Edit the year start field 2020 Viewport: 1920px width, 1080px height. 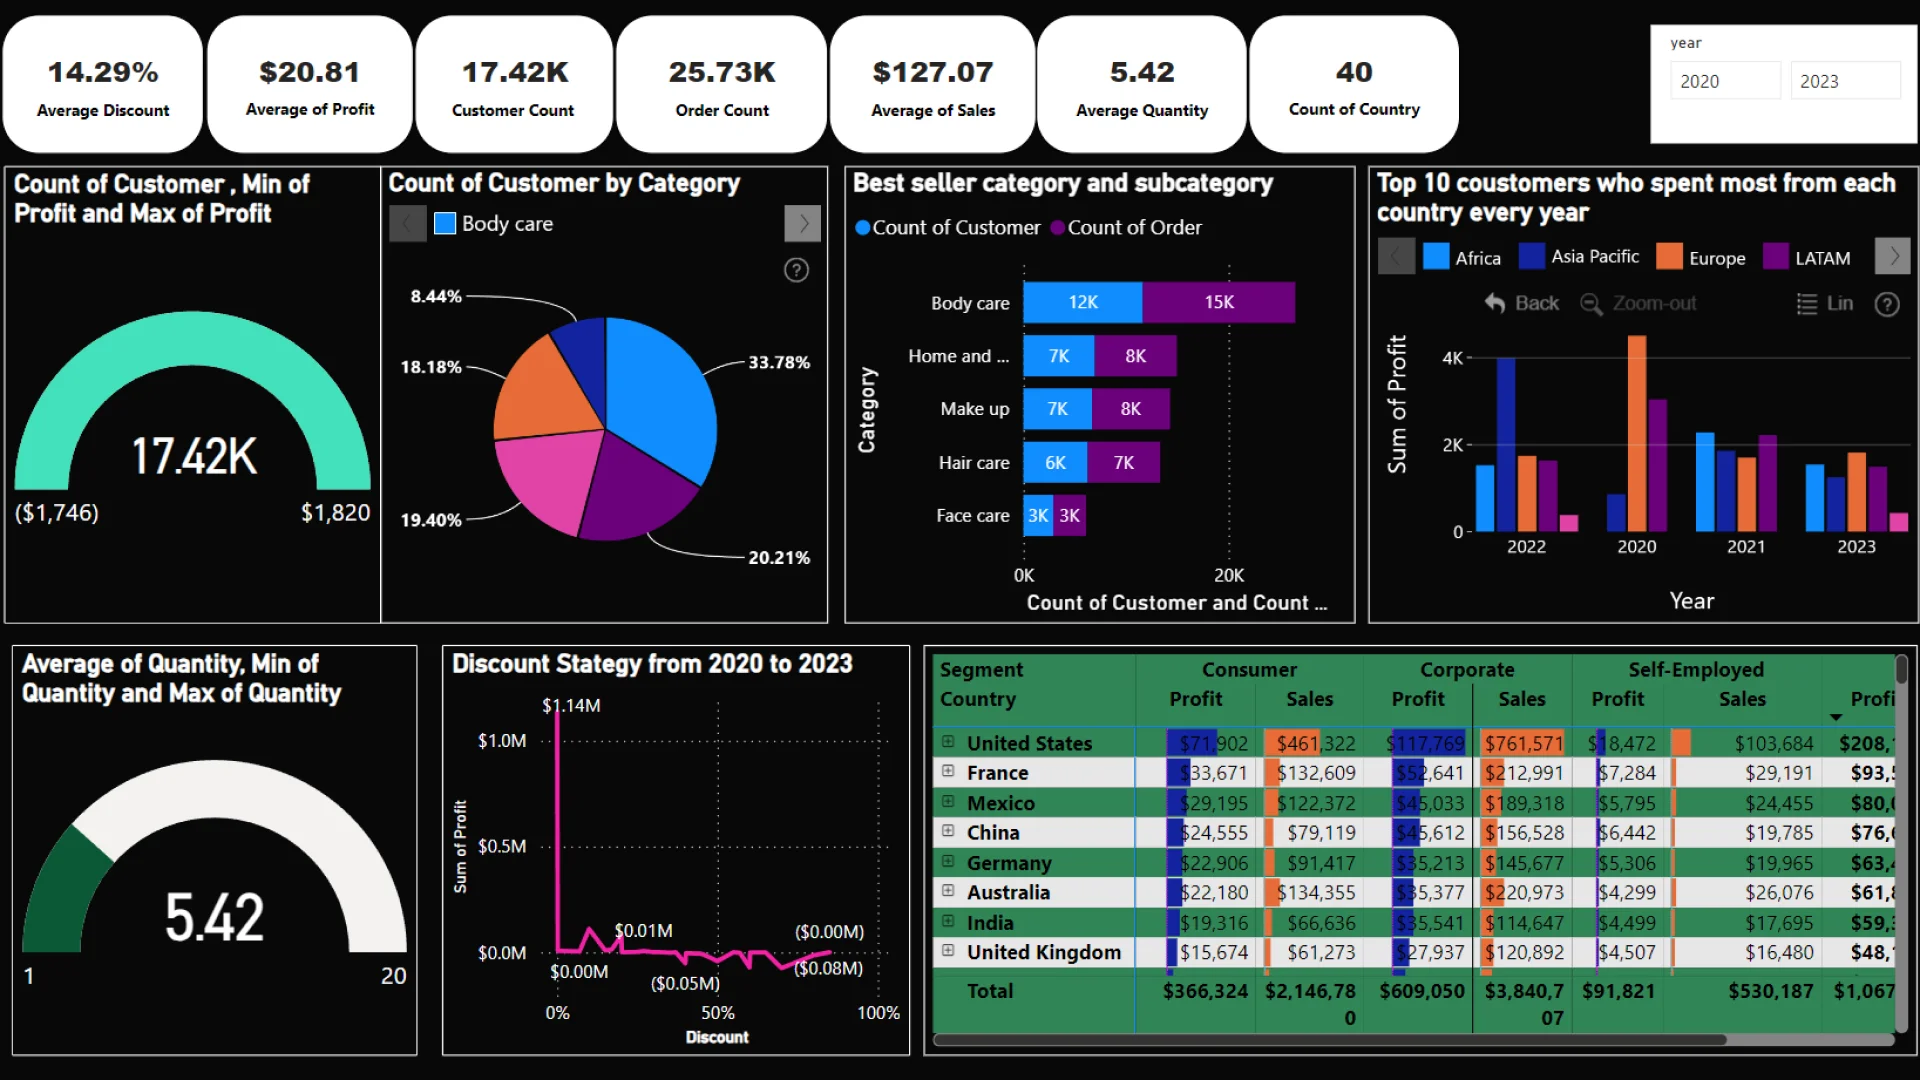[x=1725, y=81]
